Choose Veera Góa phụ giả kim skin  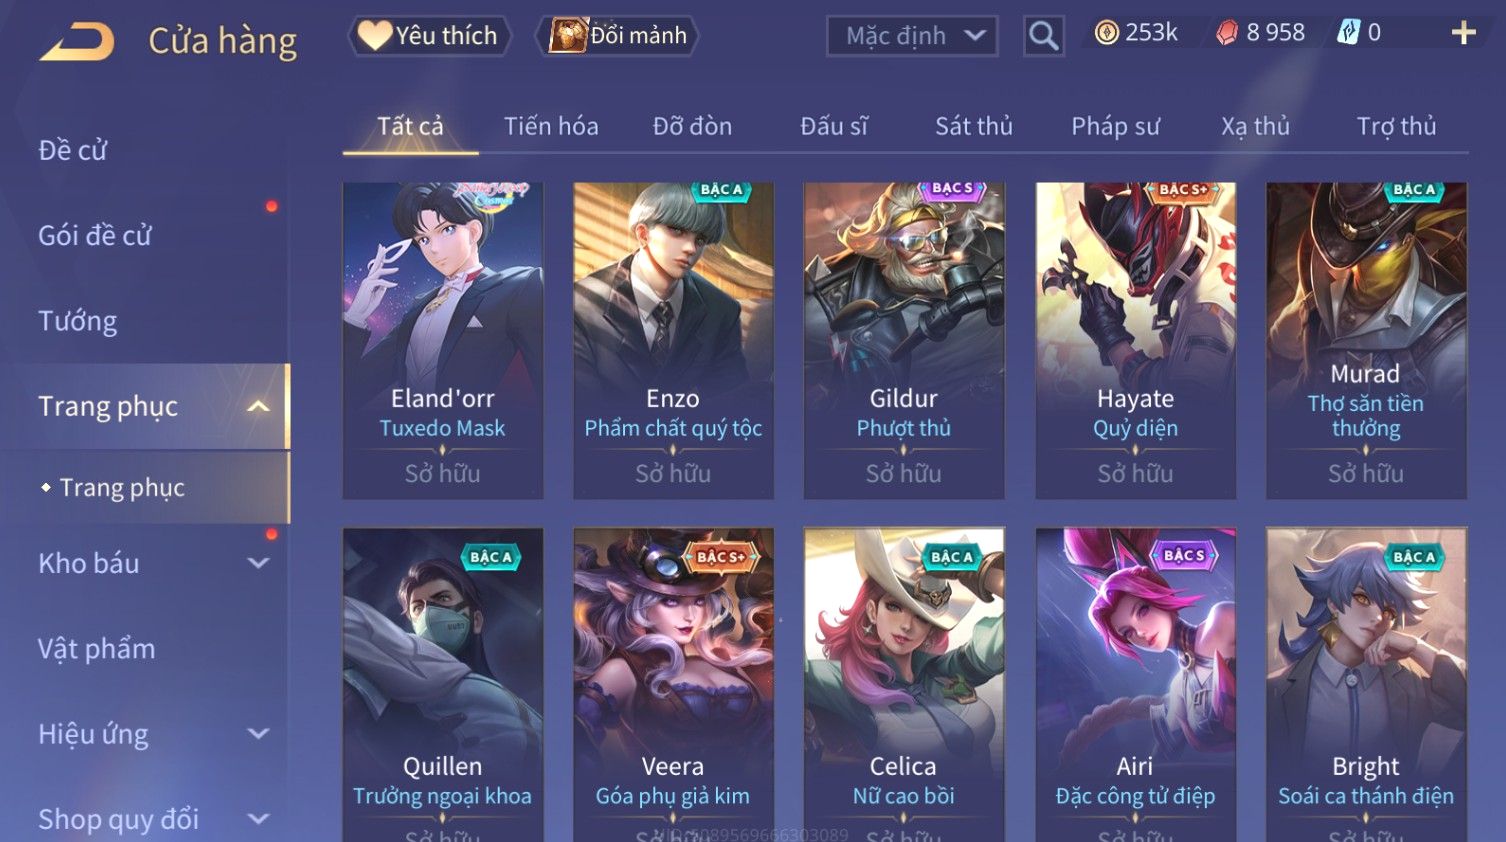(x=673, y=684)
